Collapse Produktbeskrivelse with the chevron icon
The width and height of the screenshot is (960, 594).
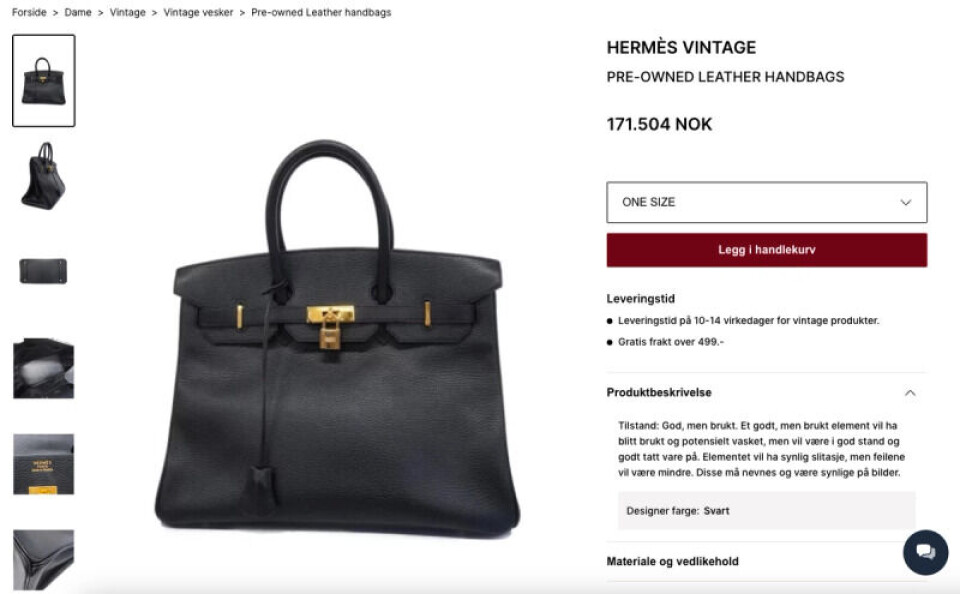pyautogui.click(x=910, y=393)
